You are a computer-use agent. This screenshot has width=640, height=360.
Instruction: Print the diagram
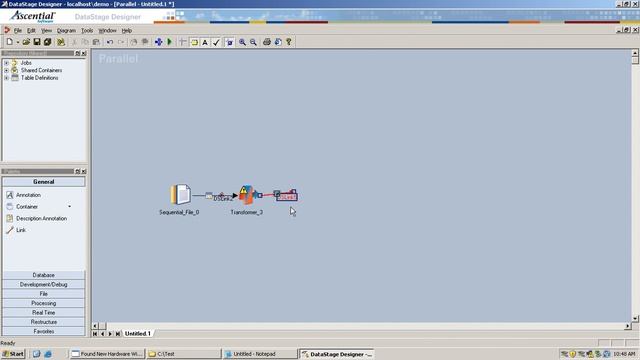[x=267, y=42]
